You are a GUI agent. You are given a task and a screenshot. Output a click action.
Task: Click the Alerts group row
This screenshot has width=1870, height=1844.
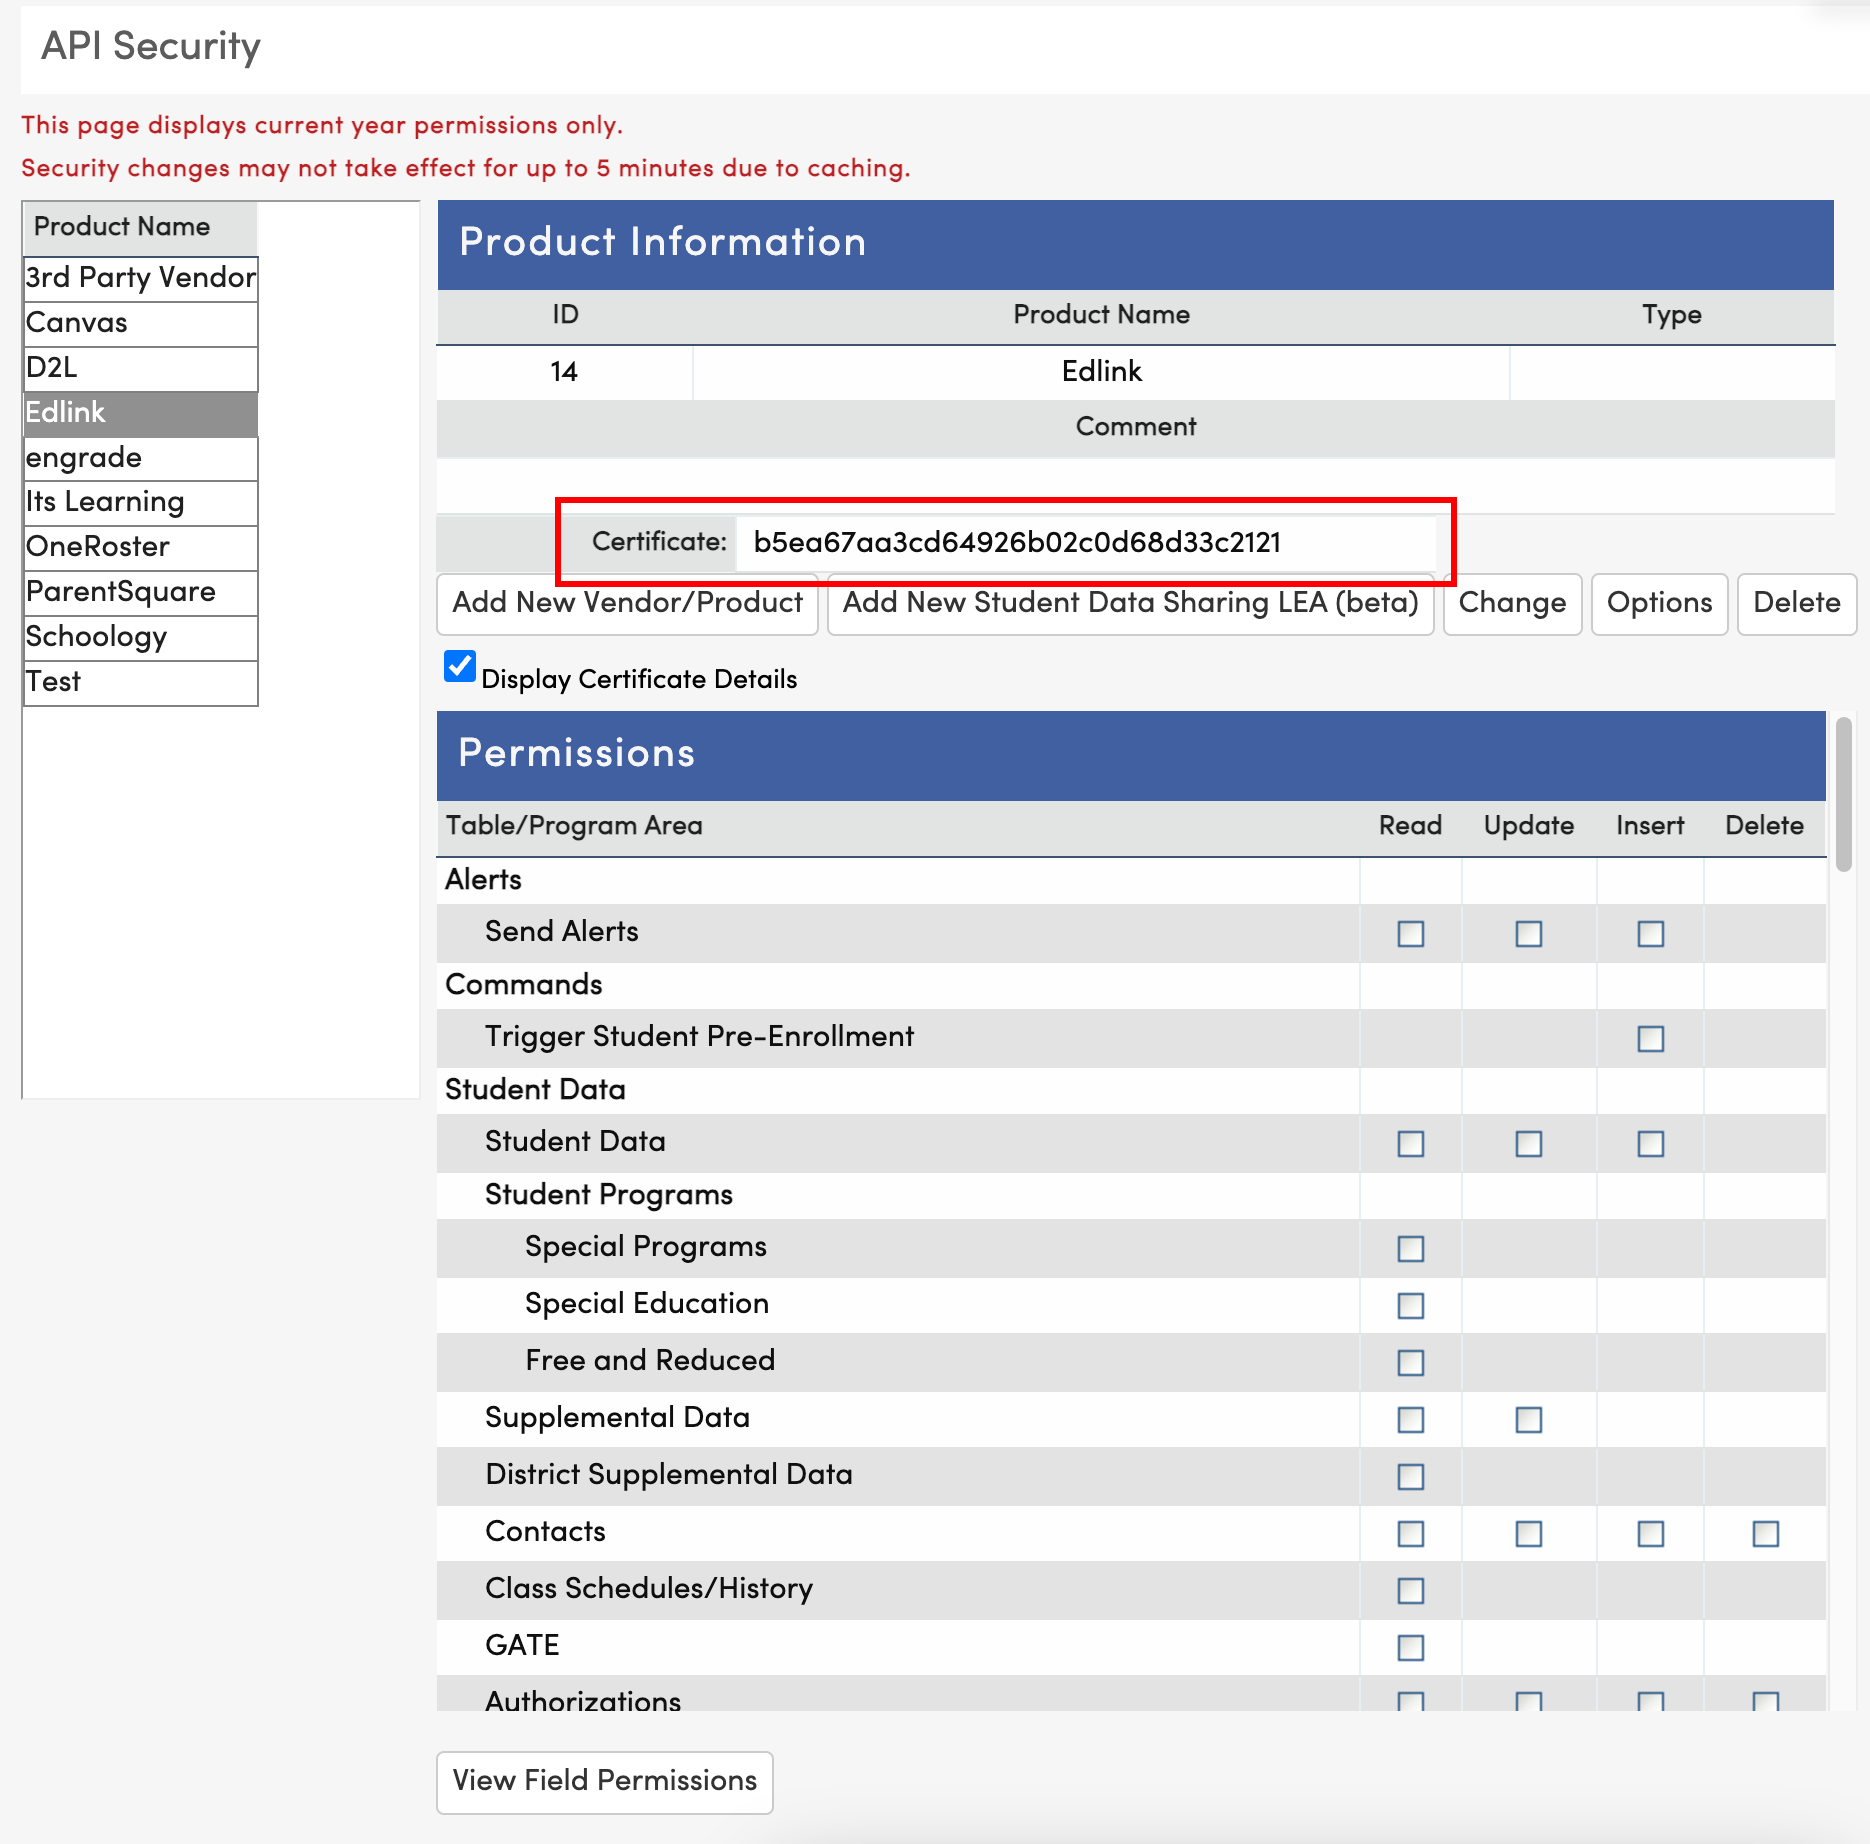click(1131, 880)
